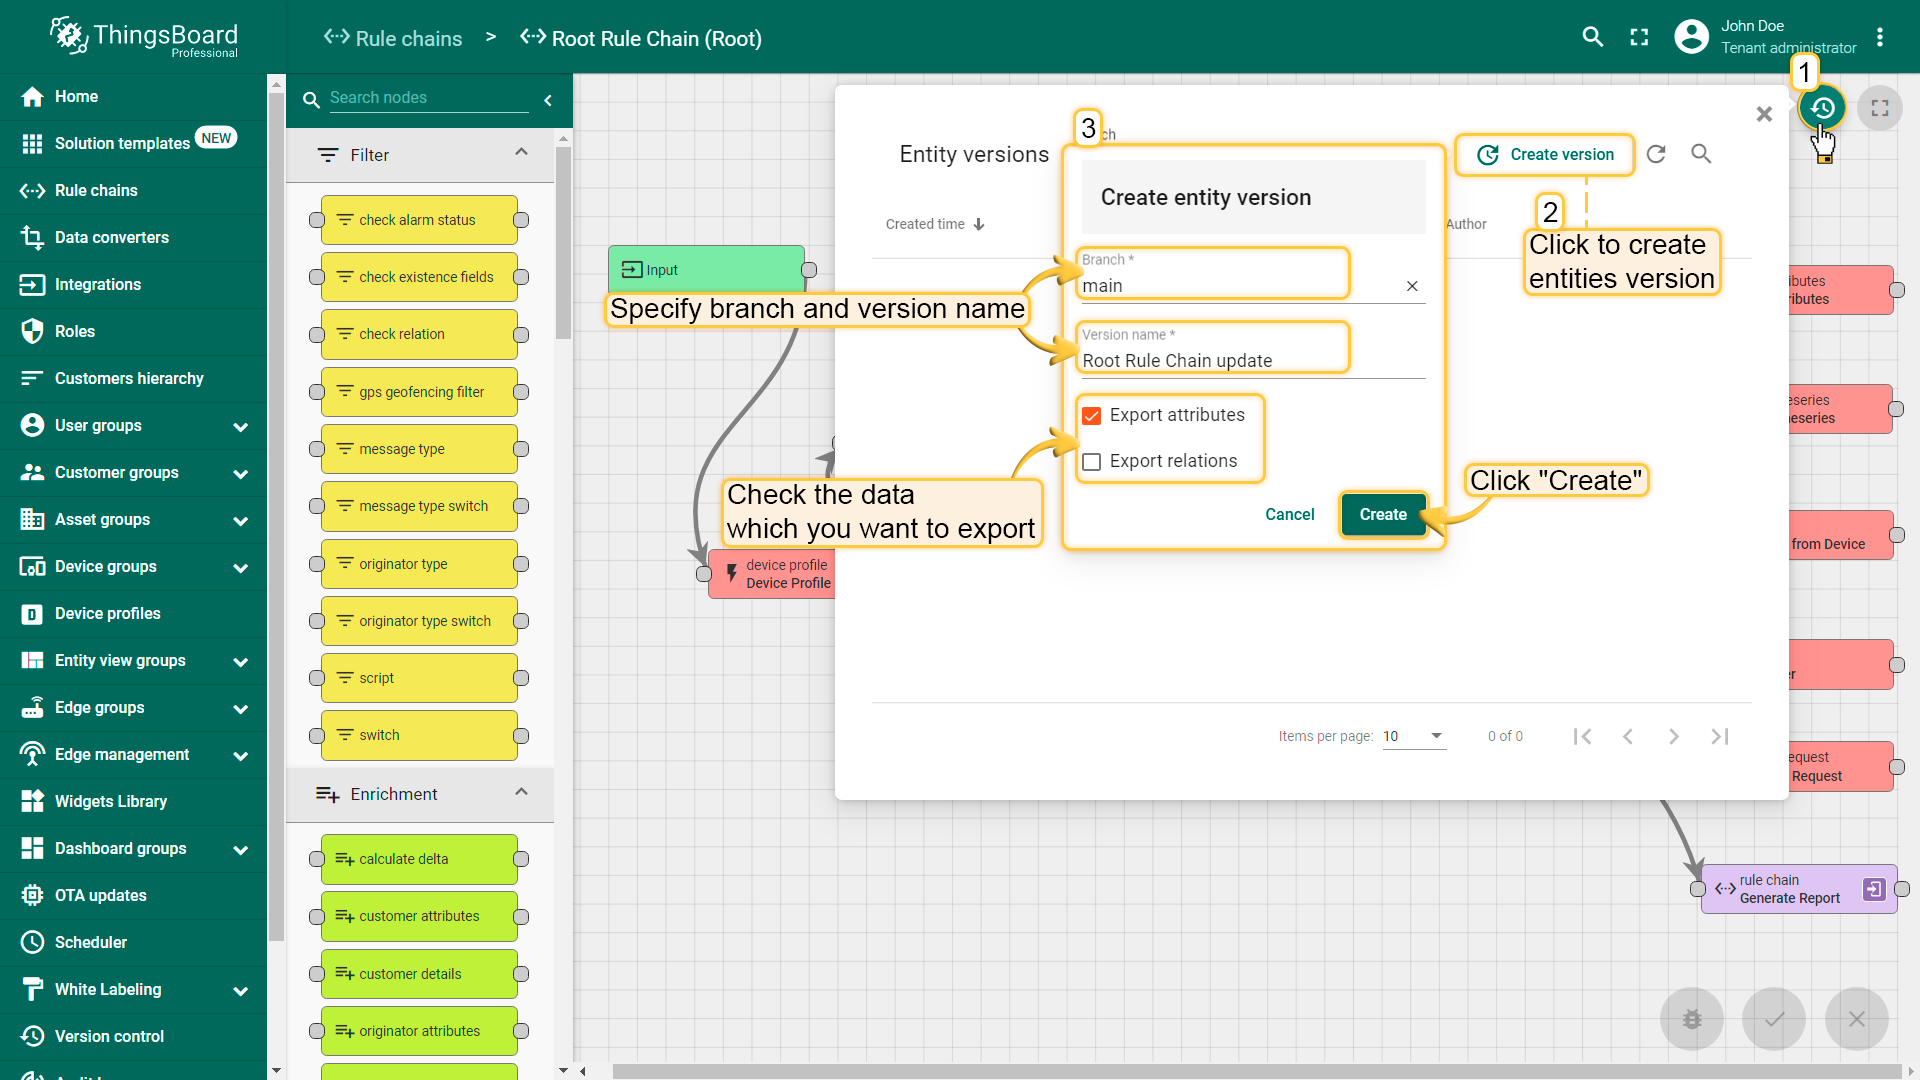Click the search icon in Entity versions

pos(1701,154)
